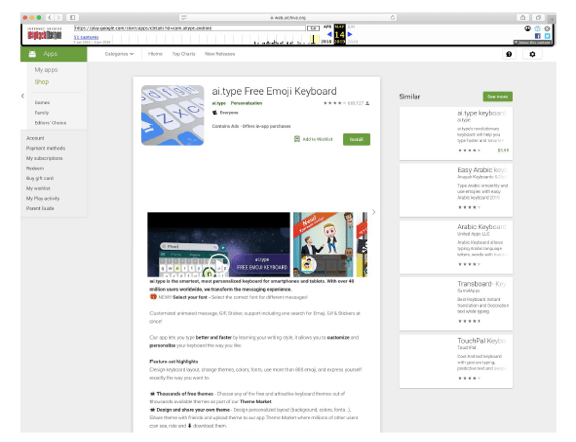576x442 pixels.
Task: Advance screenshots with right chevron
Action: coord(374,212)
